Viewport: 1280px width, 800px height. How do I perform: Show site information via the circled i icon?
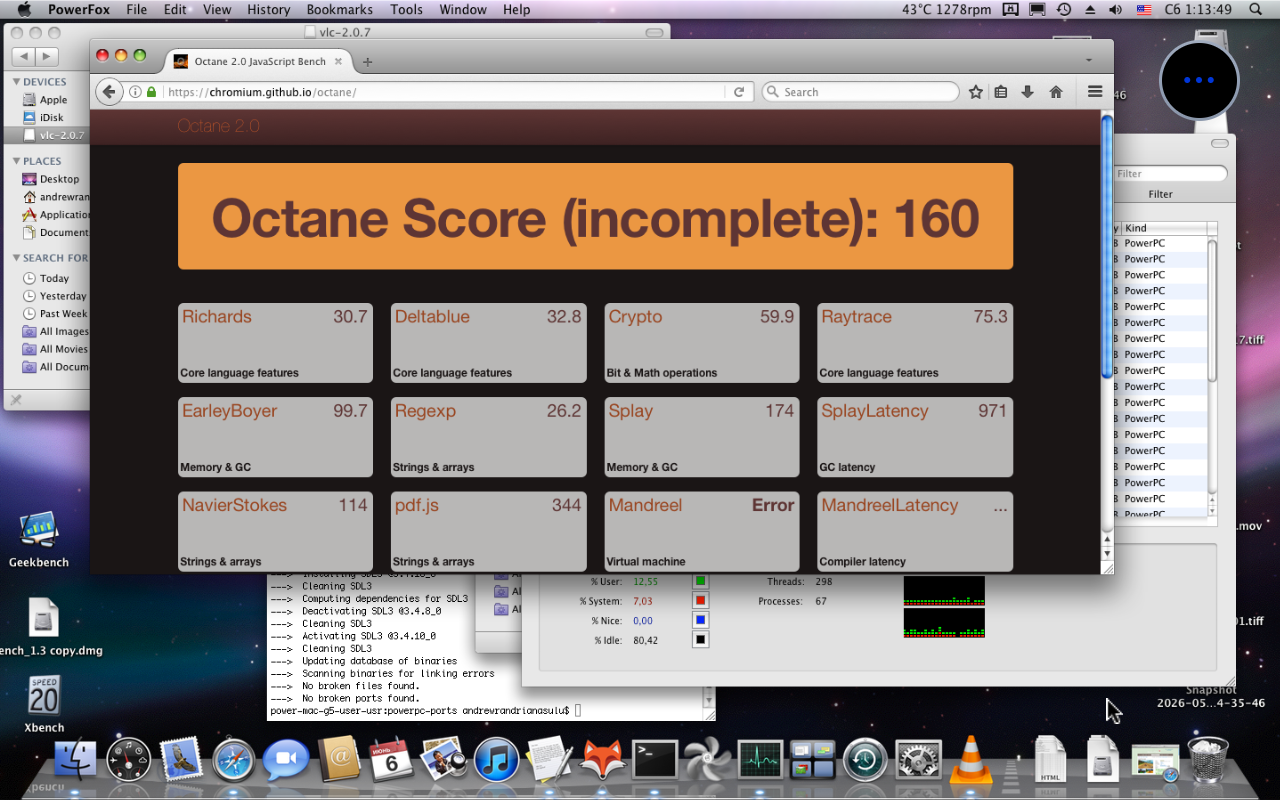(135, 92)
